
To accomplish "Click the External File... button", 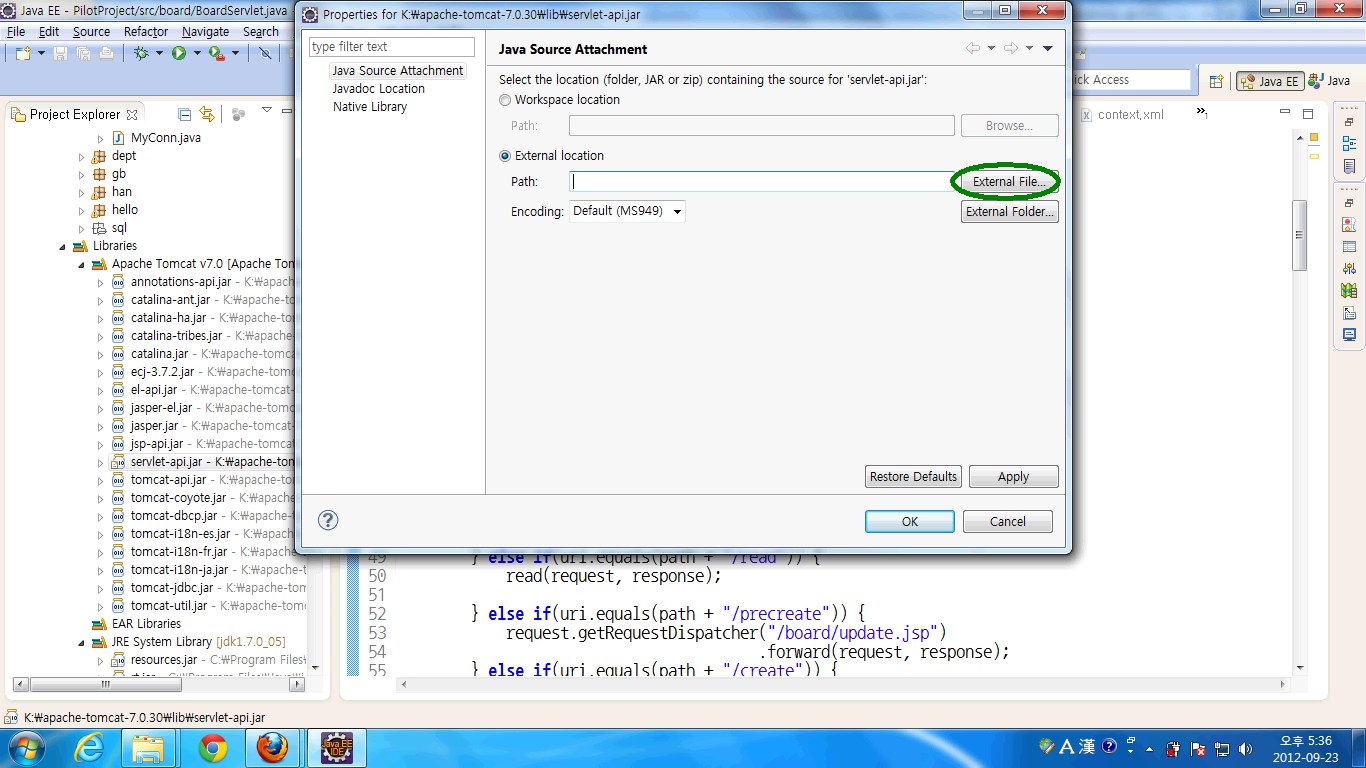I will [1009, 182].
